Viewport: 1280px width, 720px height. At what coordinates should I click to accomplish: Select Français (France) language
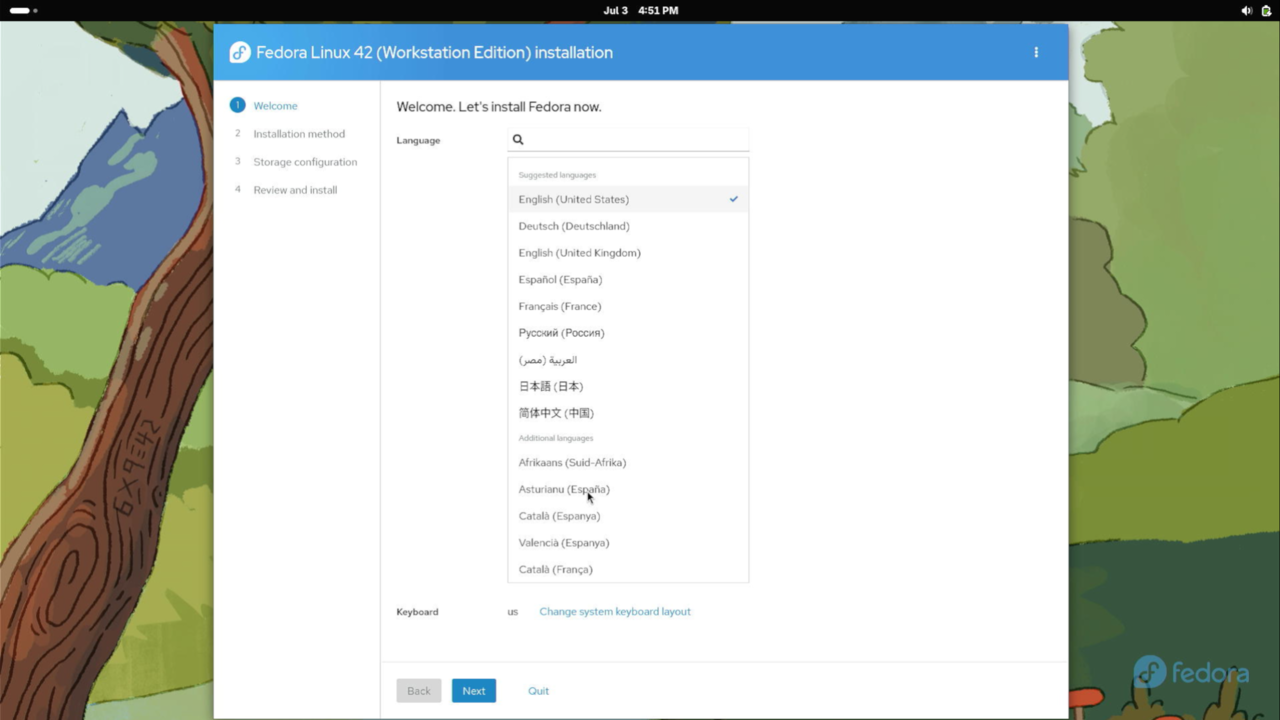coord(628,306)
